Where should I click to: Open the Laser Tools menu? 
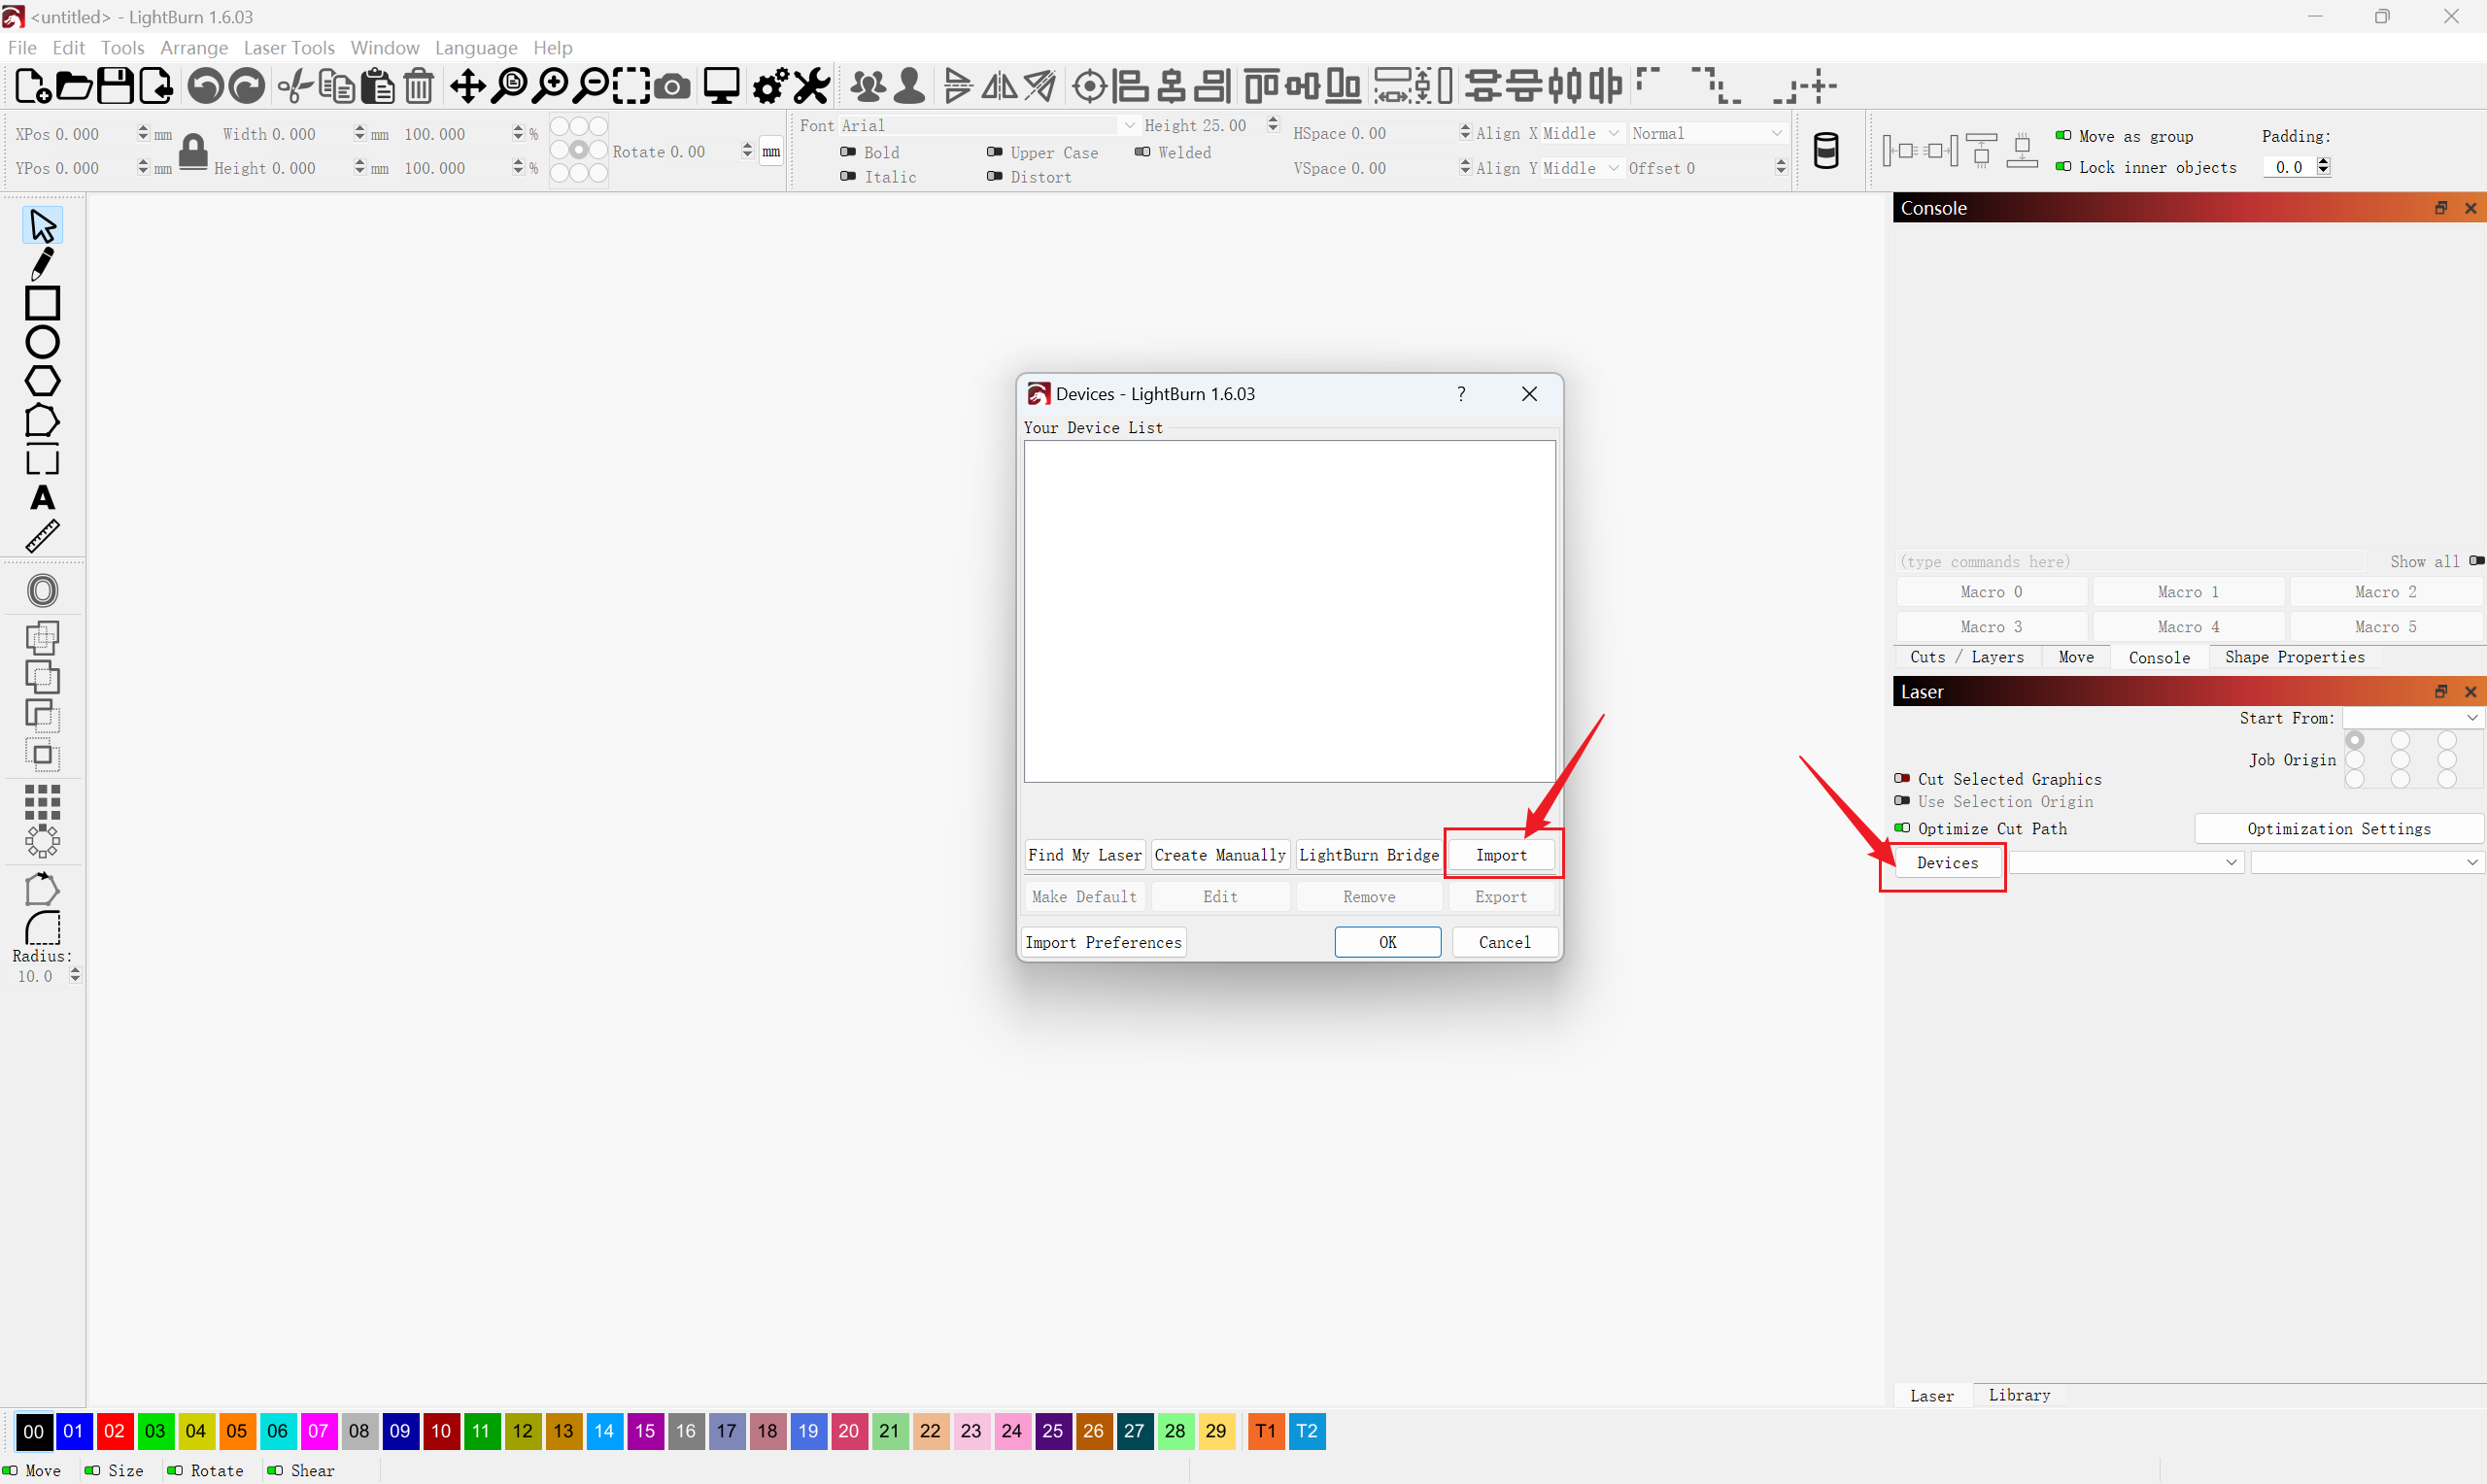pos(289,48)
